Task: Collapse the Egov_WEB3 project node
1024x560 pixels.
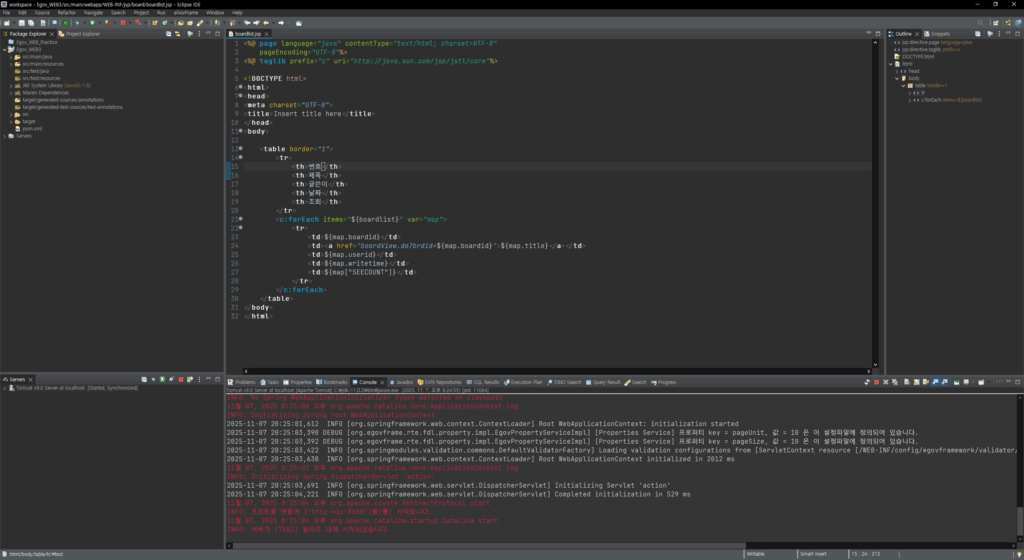Action: [x=5, y=50]
